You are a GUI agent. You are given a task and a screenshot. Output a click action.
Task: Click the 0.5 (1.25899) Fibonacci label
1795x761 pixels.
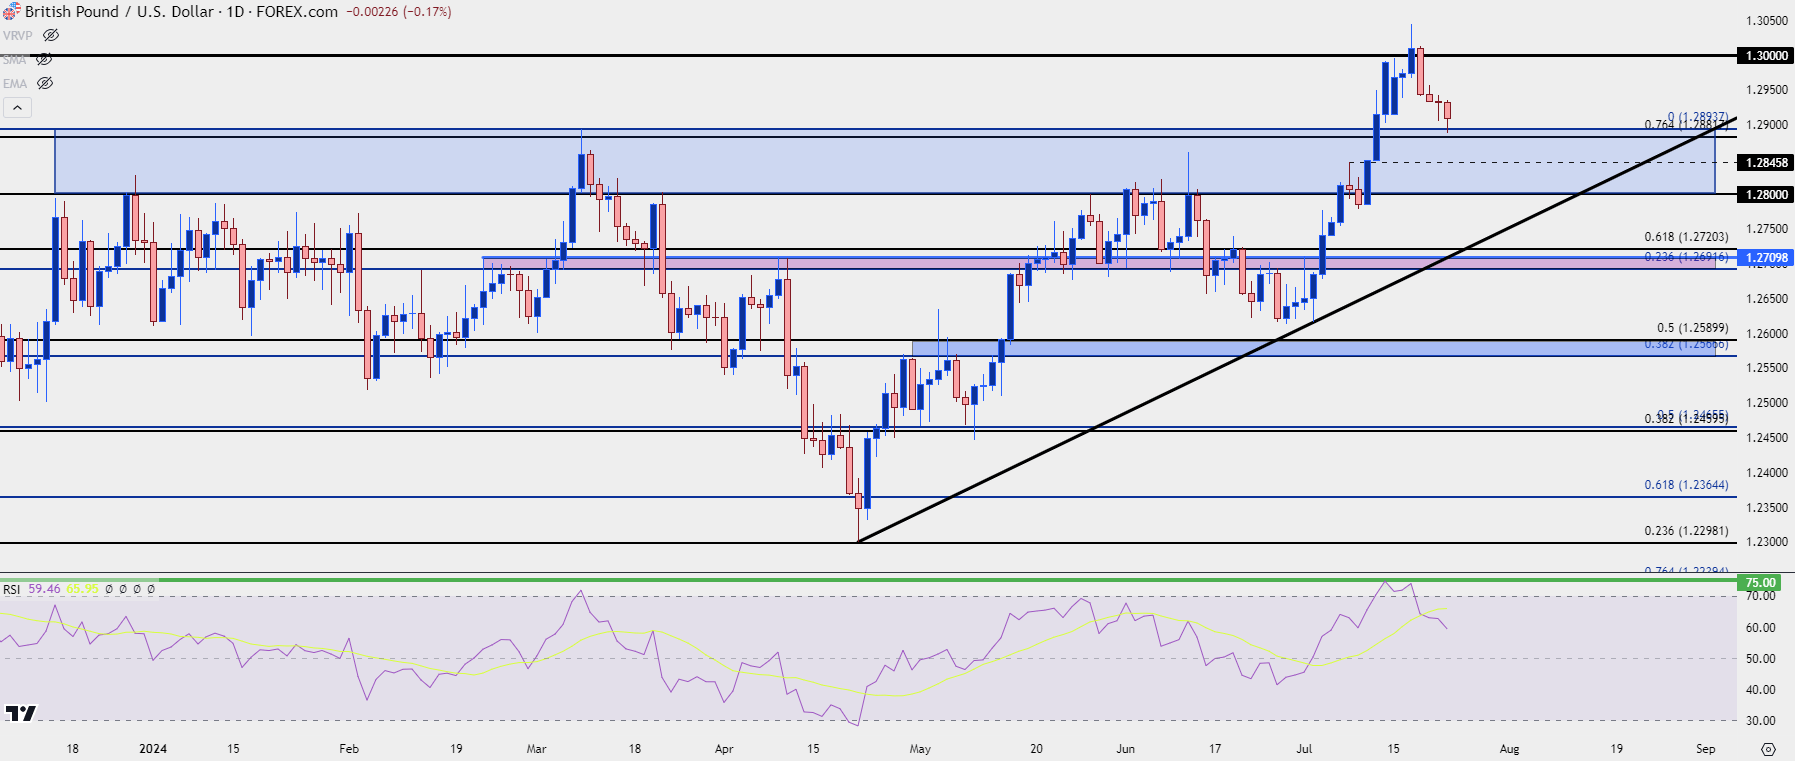(x=1692, y=328)
